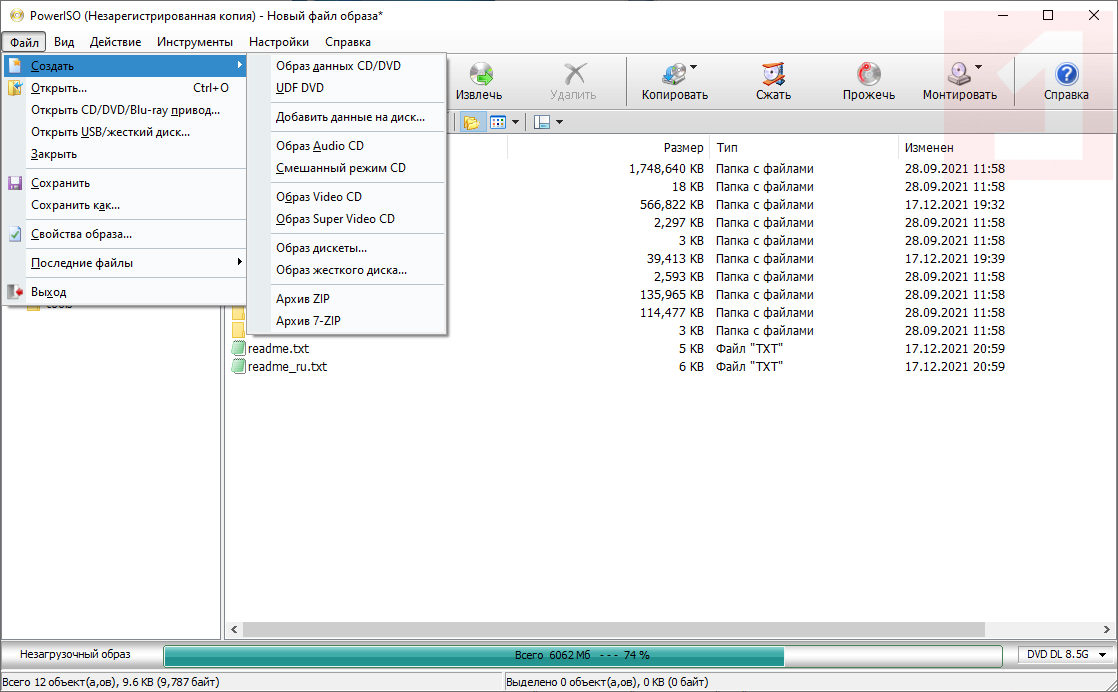This screenshot has height=692, width=1118.
Task: Click the readme.txt file icon
Action: [x=238, y=348]
